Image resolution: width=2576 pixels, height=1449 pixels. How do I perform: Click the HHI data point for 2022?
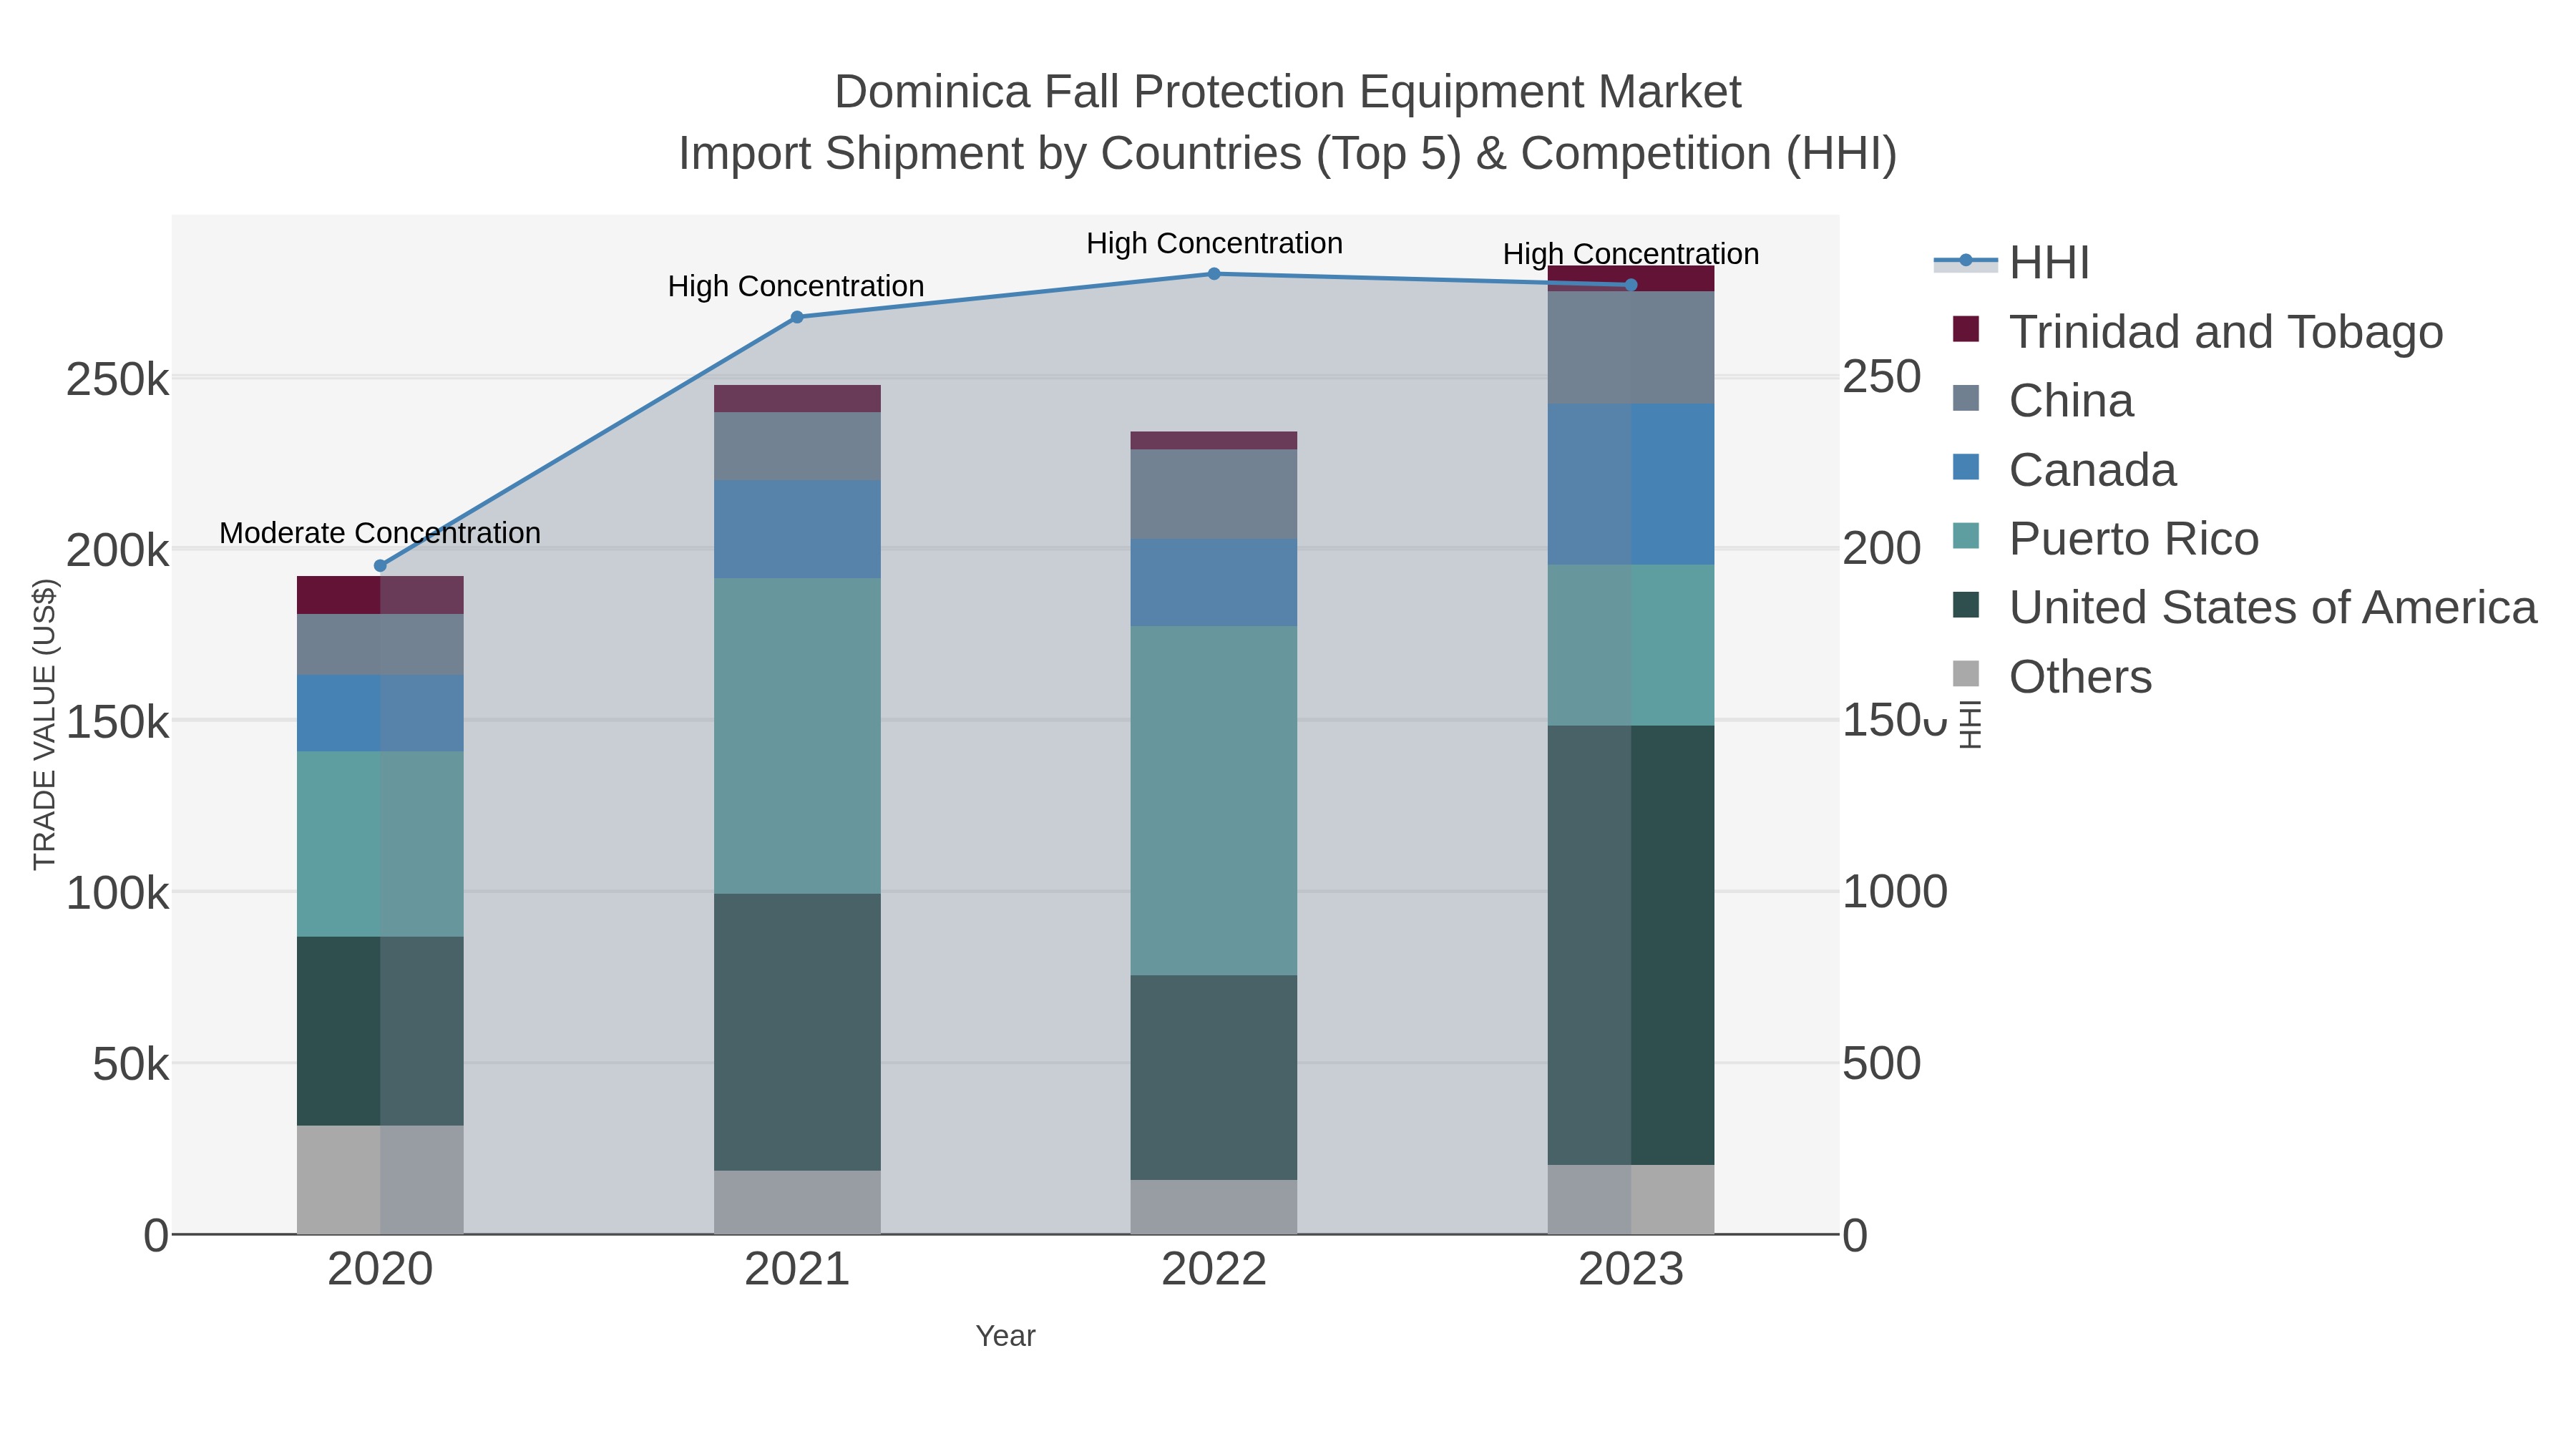pos(1214,274)
